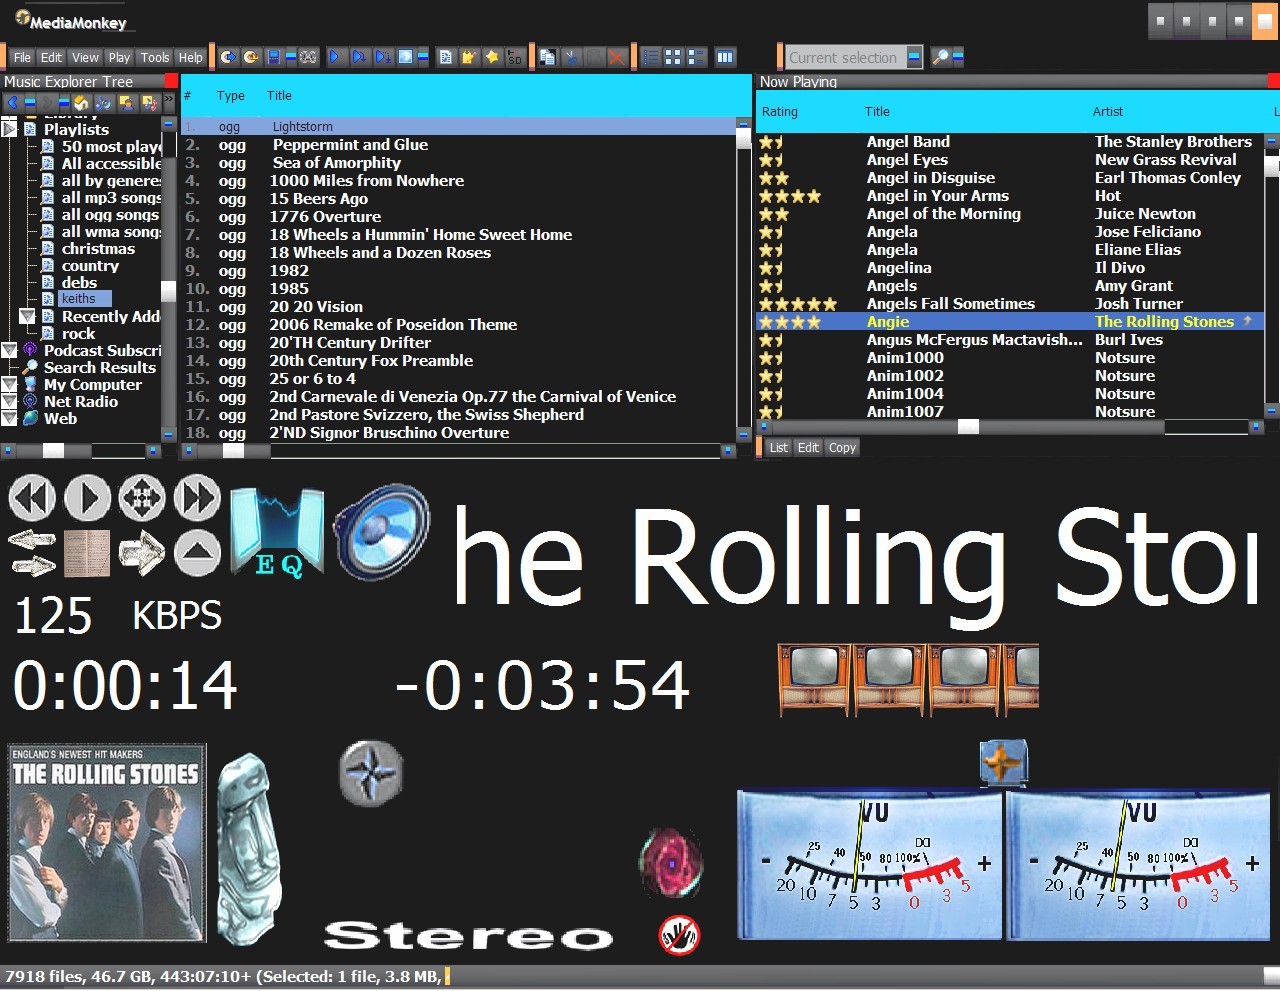The height and width of the screenshot is (991, 1280).
Task: Click the rewind previous track button
Action: pyautogui.click(x=32, y=497)
